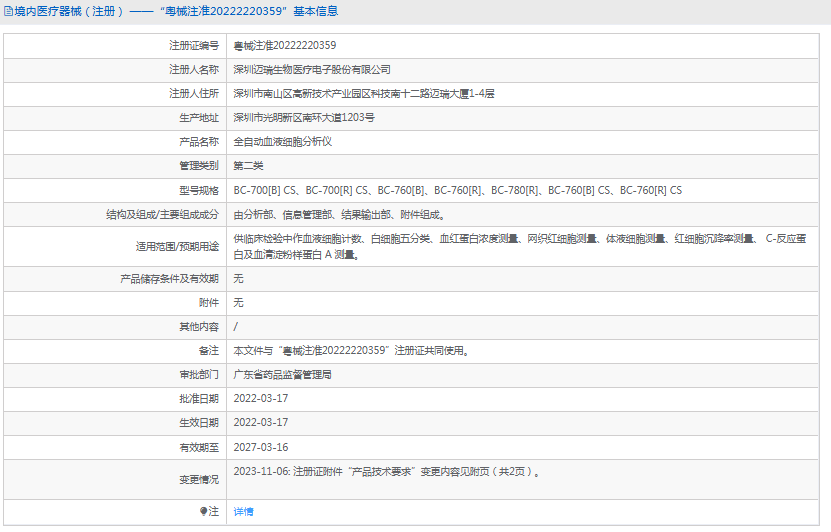Select 深圳市光明新区南环大道1203号 value
Screen dimensions: 831x532
pos(304,118)
